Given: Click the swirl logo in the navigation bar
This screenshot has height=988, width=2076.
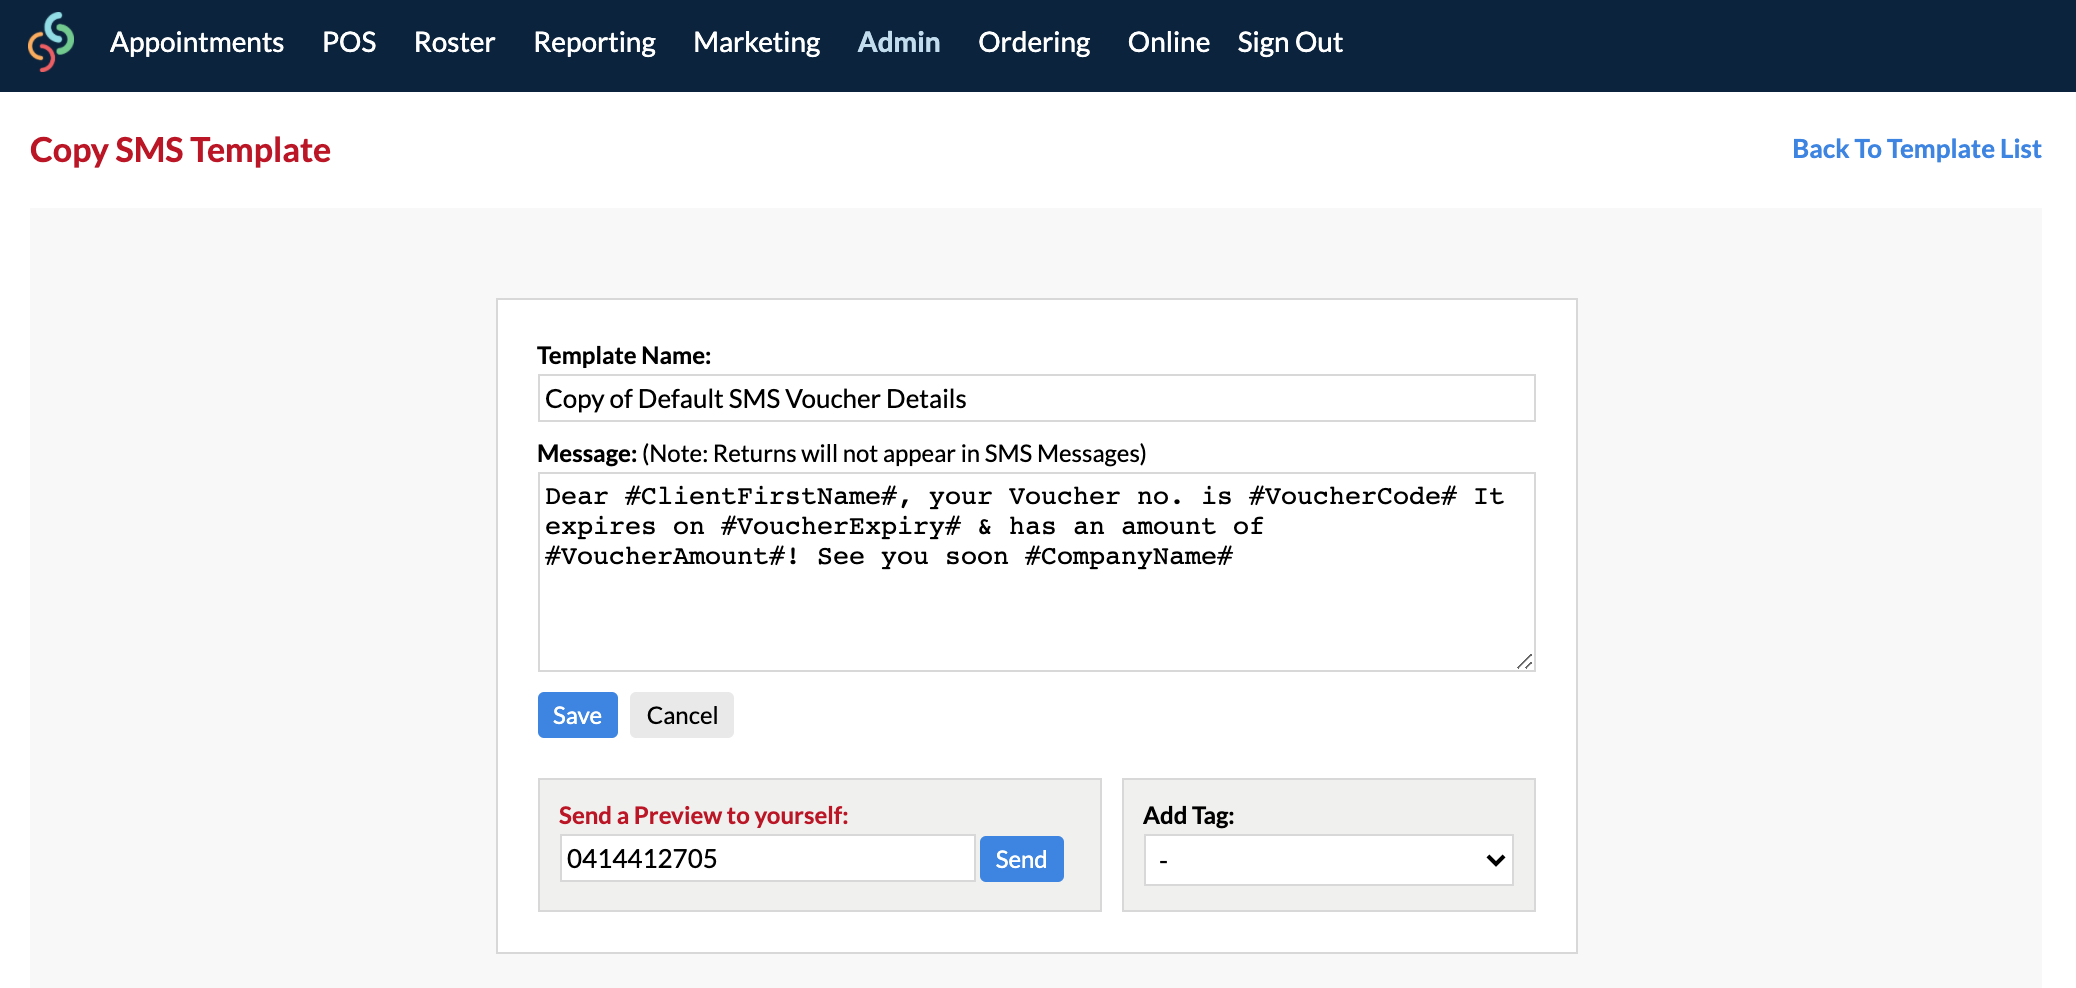Looking at the screenshot, I should tap(51, 42).
